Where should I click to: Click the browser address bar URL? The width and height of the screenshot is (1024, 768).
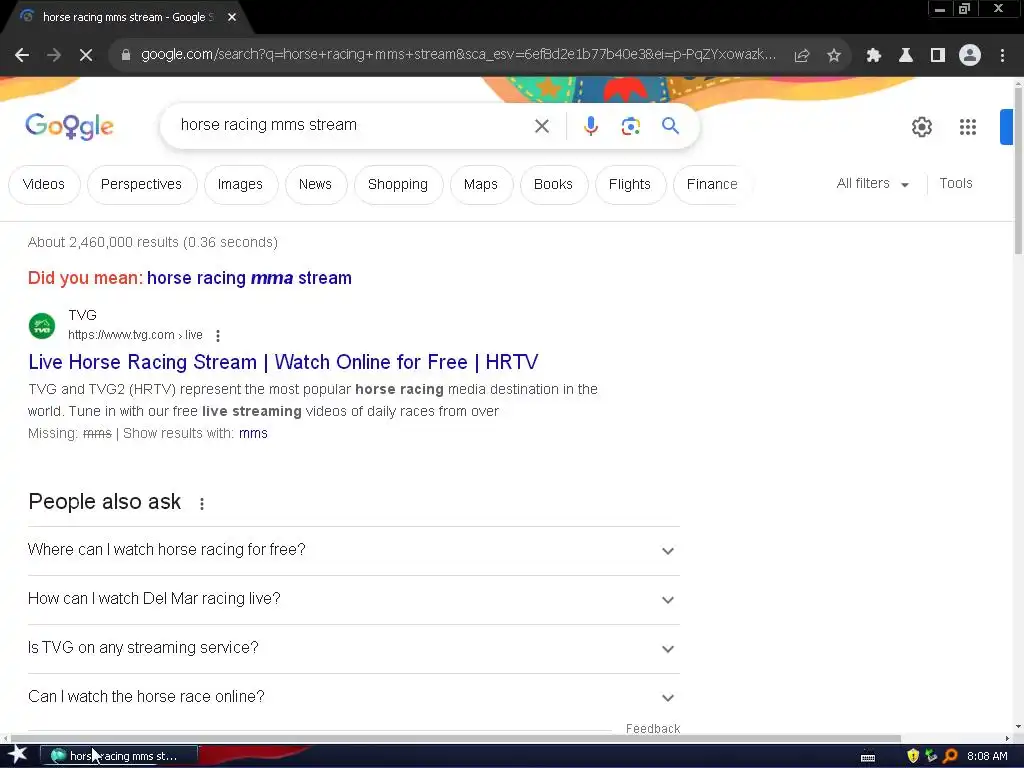coord(457,55)
